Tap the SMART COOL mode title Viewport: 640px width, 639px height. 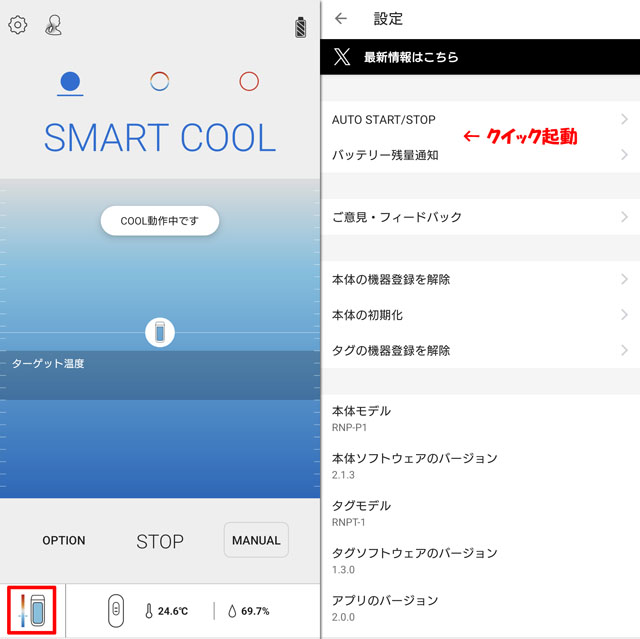pyautogui.click(x=160, y=138)
